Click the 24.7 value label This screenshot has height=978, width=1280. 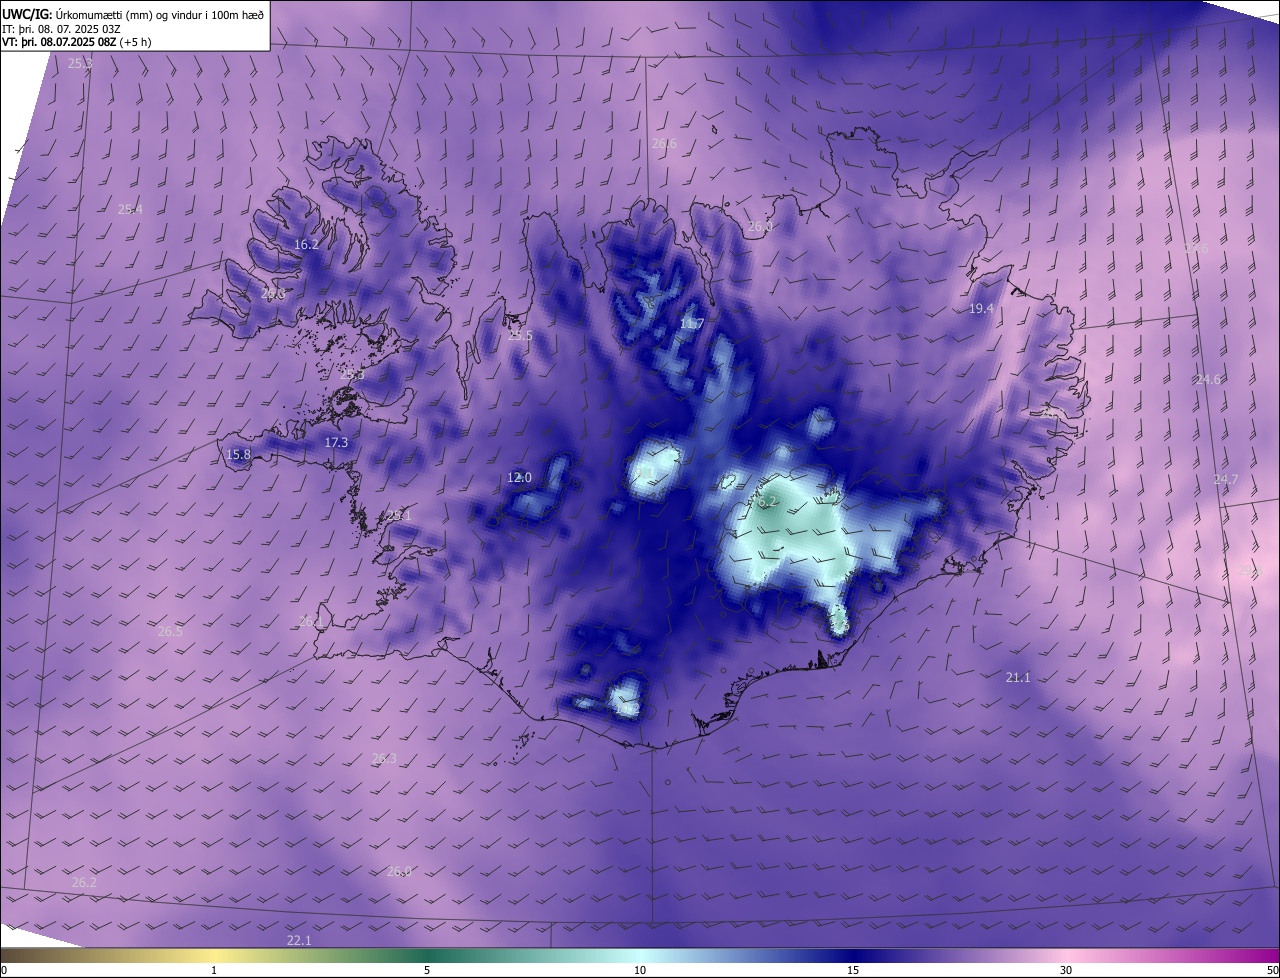click(1225, 479)
